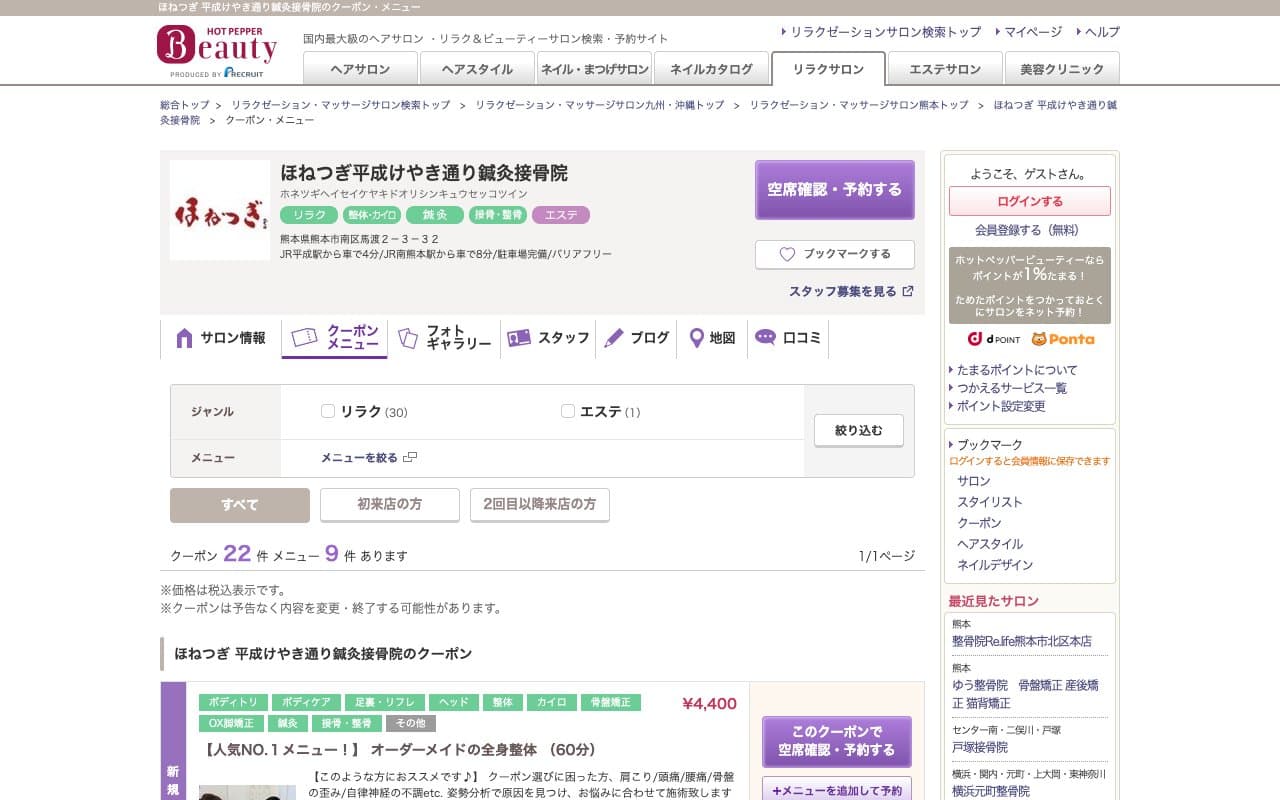Click the map pin icon for 地図
1280x800 pixels.
pos(696,338)
